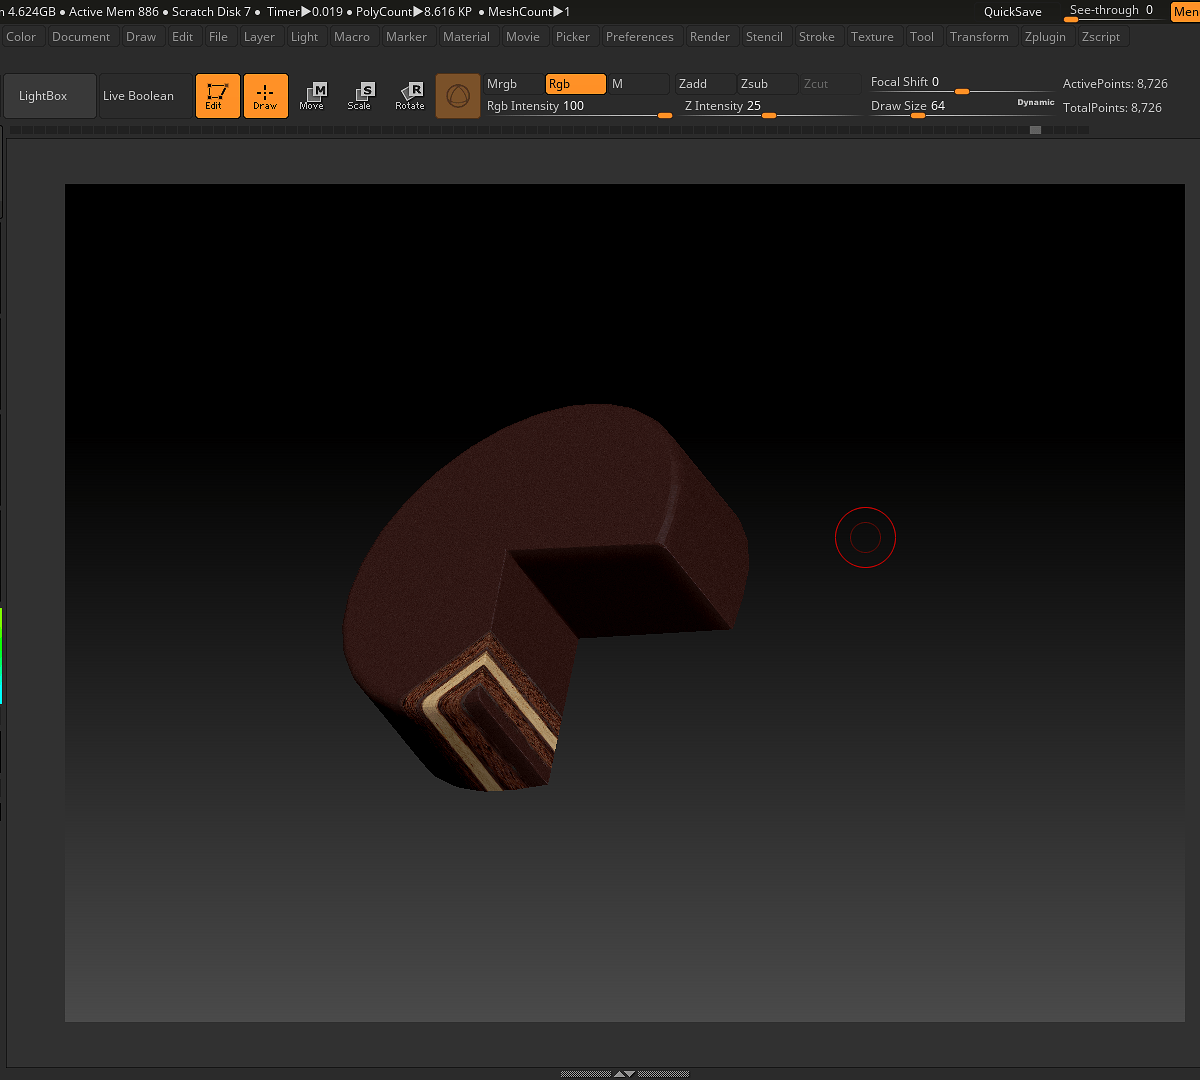1200x1080 pixels.
Task: Expand bottom shelf divider arrows
Action: pyautogui.click(x=624, y=1074)
